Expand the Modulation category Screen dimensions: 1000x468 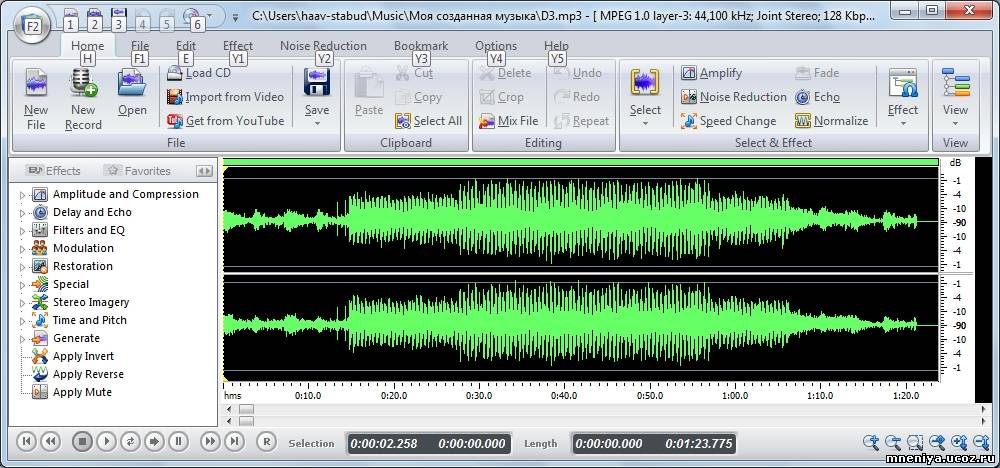[x=22, y=249]
